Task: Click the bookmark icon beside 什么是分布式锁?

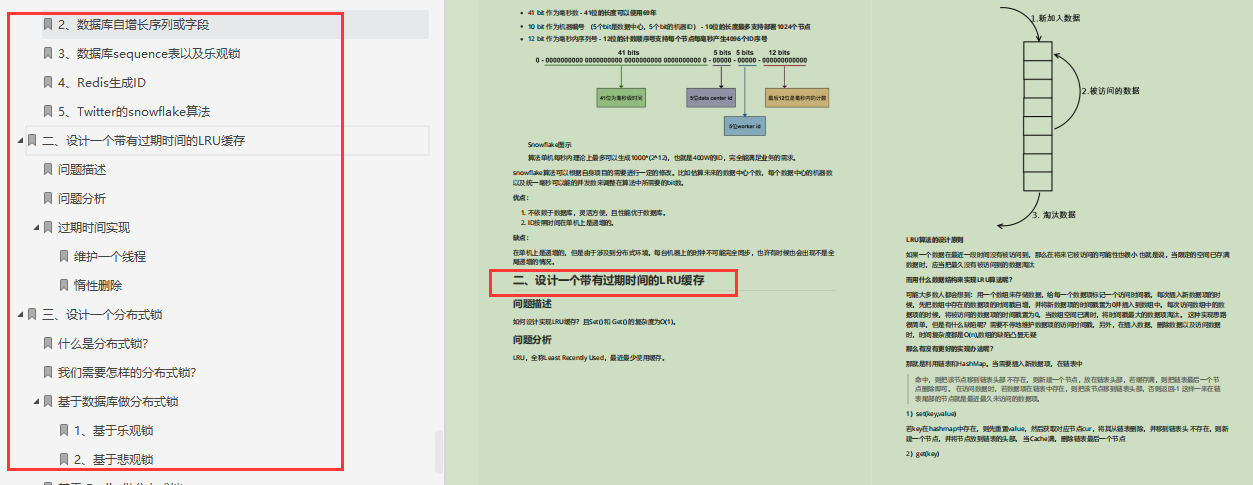Action: pyautogui.click(x=48, y=343)
